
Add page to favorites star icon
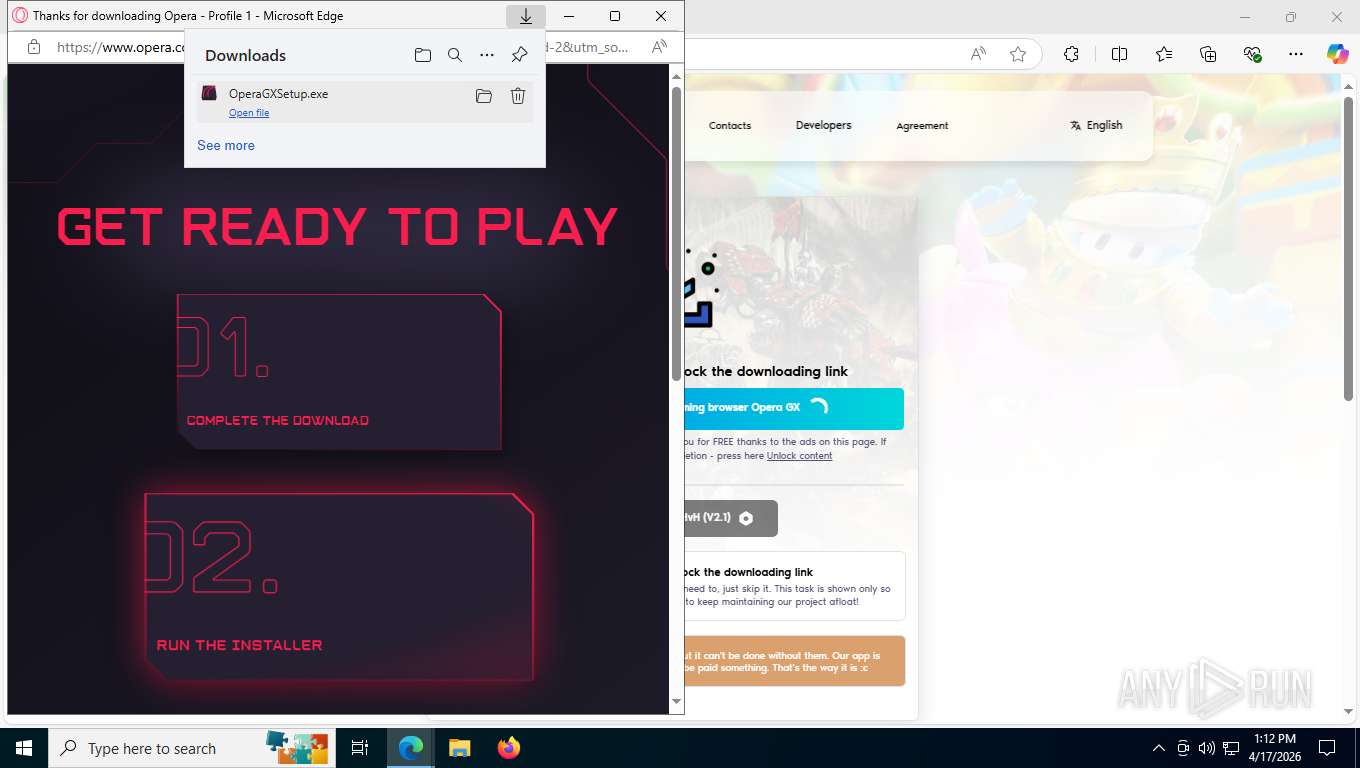pyautogui.click(x=1018, y=54)
